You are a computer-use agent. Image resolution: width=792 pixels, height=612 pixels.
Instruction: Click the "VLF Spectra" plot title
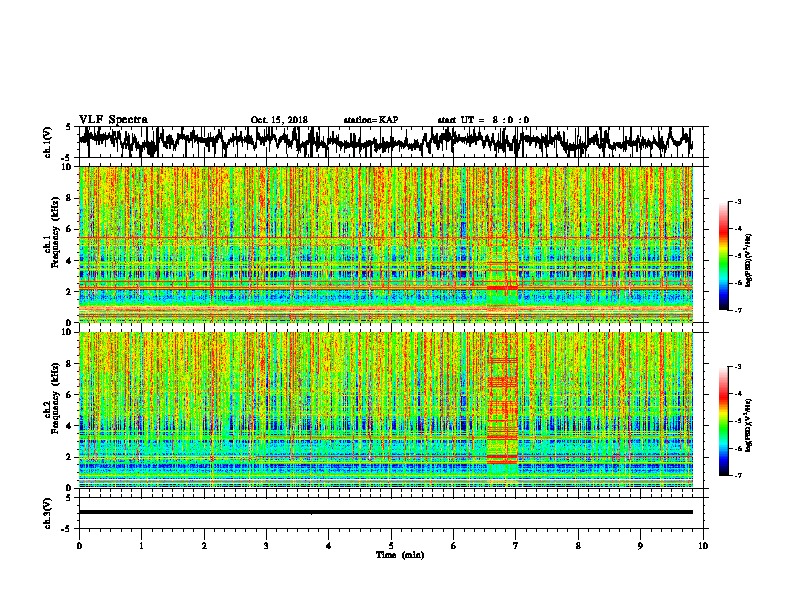113,119
